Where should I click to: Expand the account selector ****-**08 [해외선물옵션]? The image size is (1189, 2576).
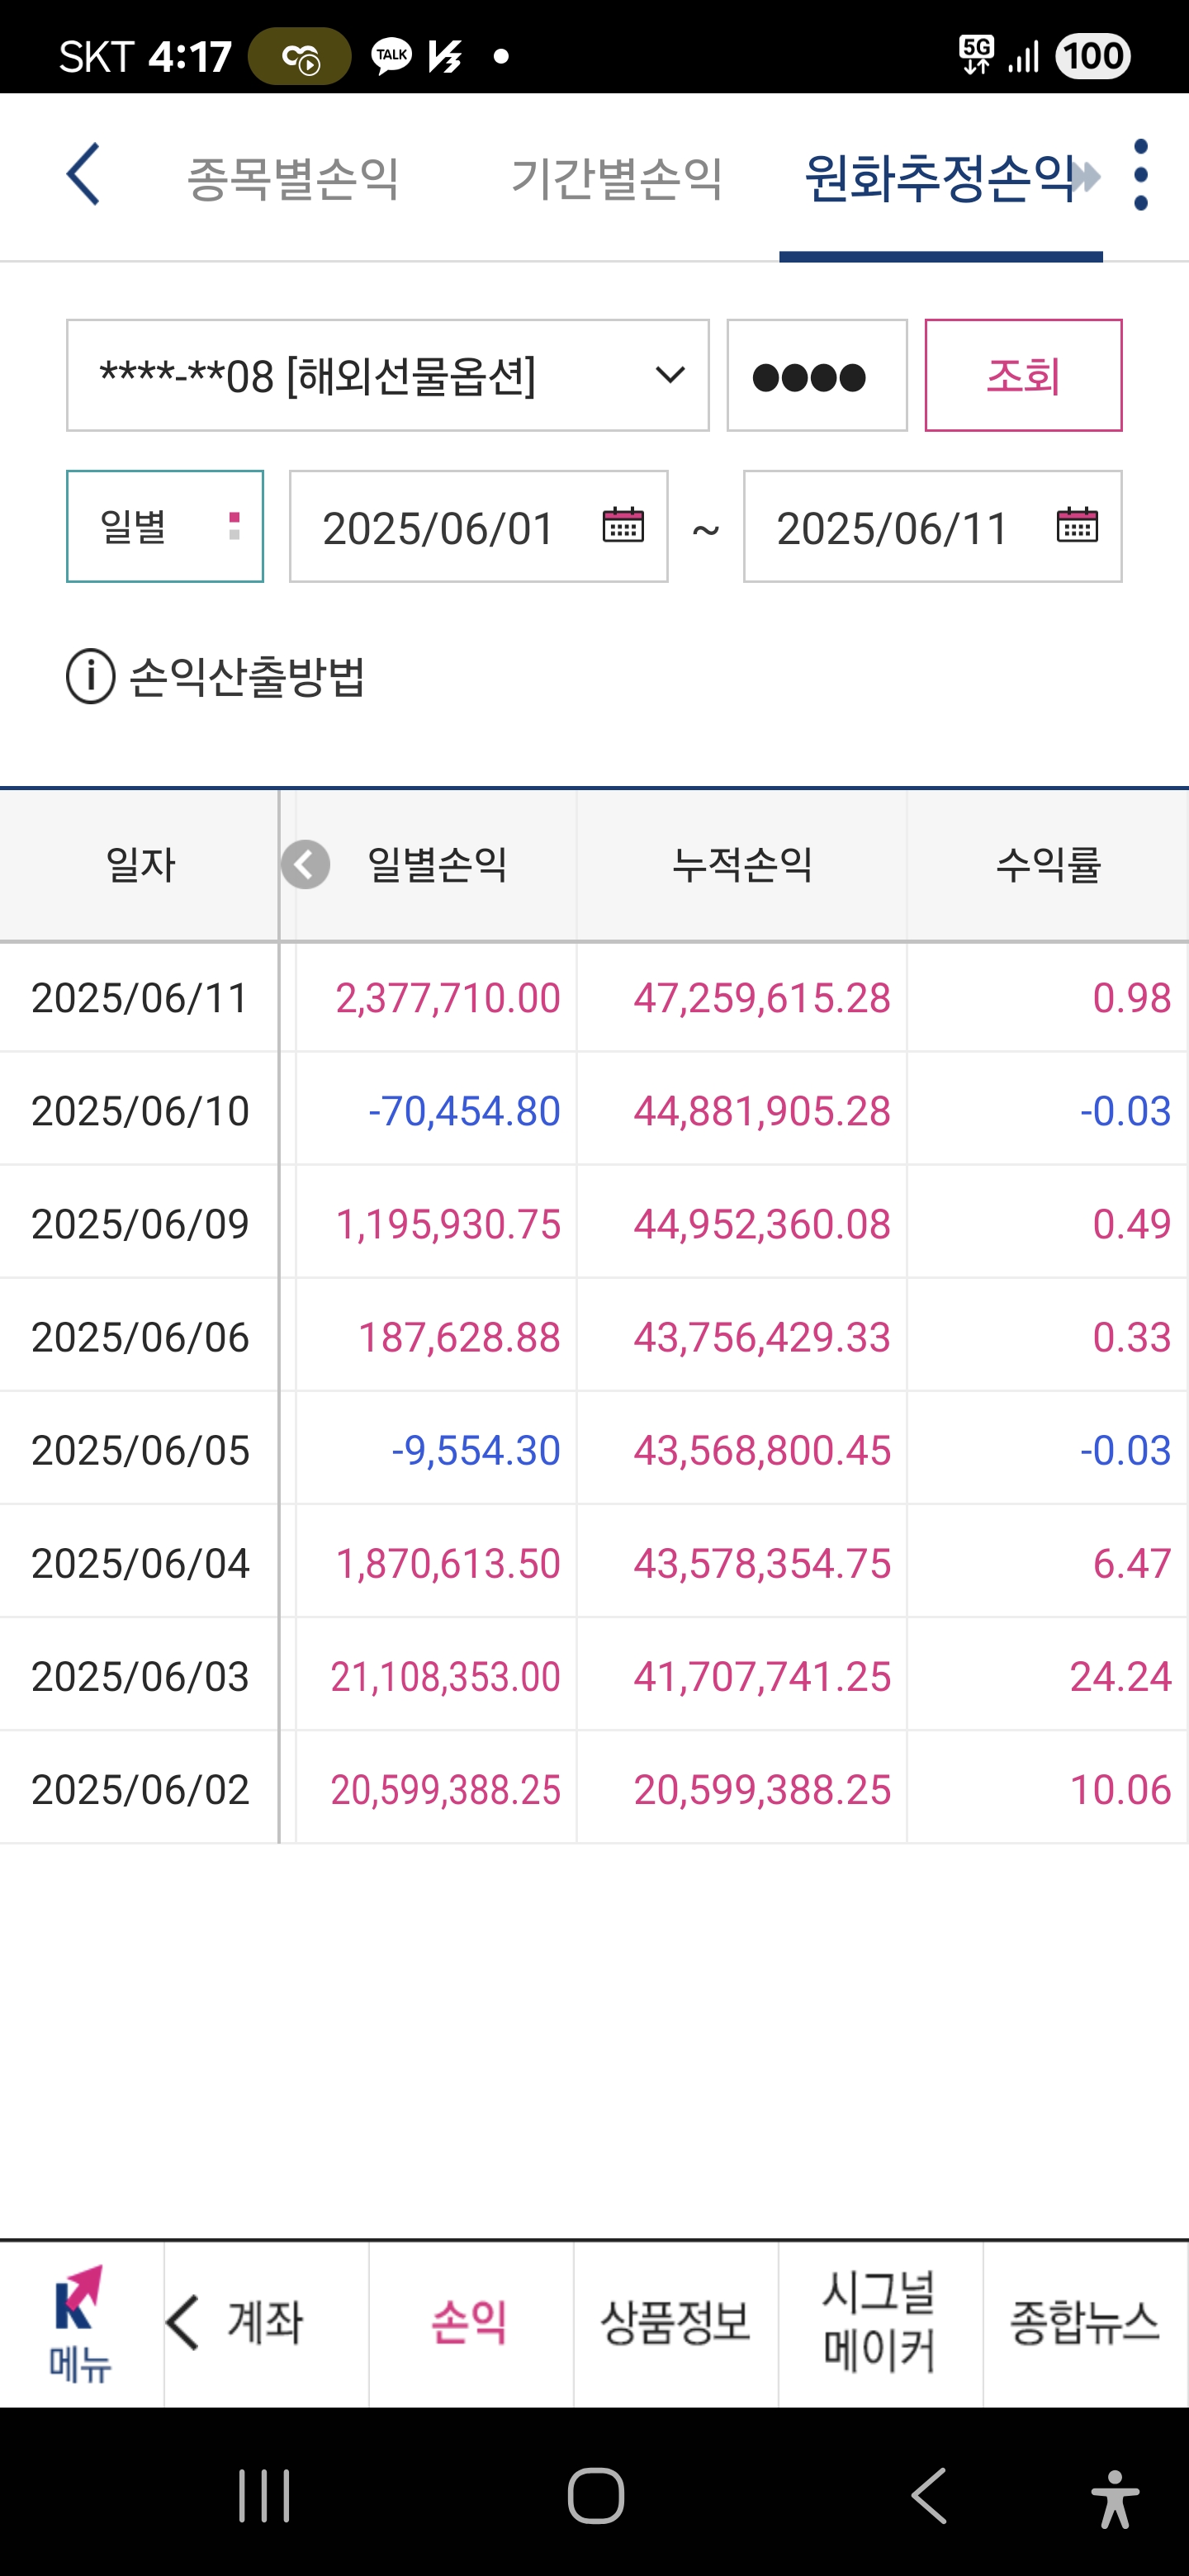point(388,376)
